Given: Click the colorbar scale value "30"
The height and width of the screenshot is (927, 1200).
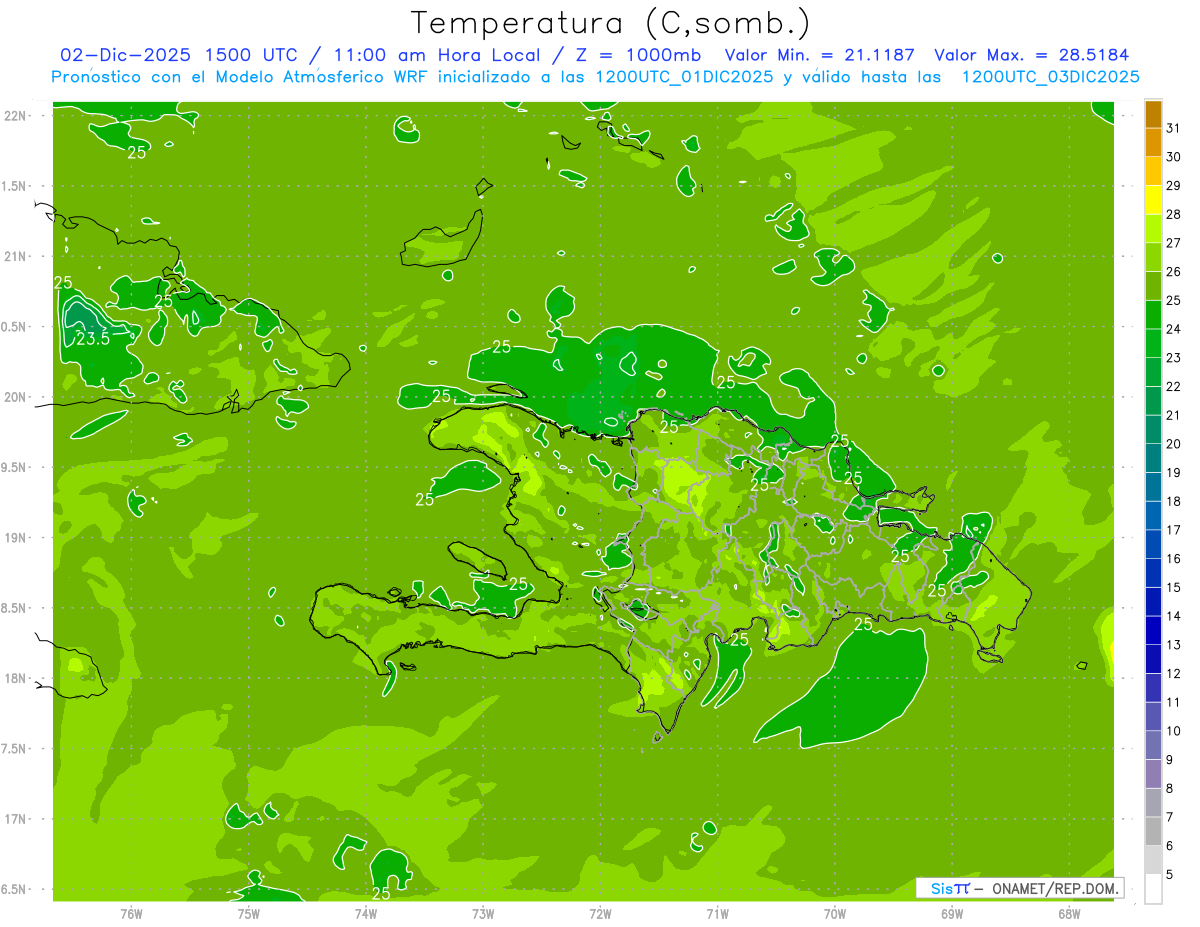Looking at the screenshot, I should 1174,157.
